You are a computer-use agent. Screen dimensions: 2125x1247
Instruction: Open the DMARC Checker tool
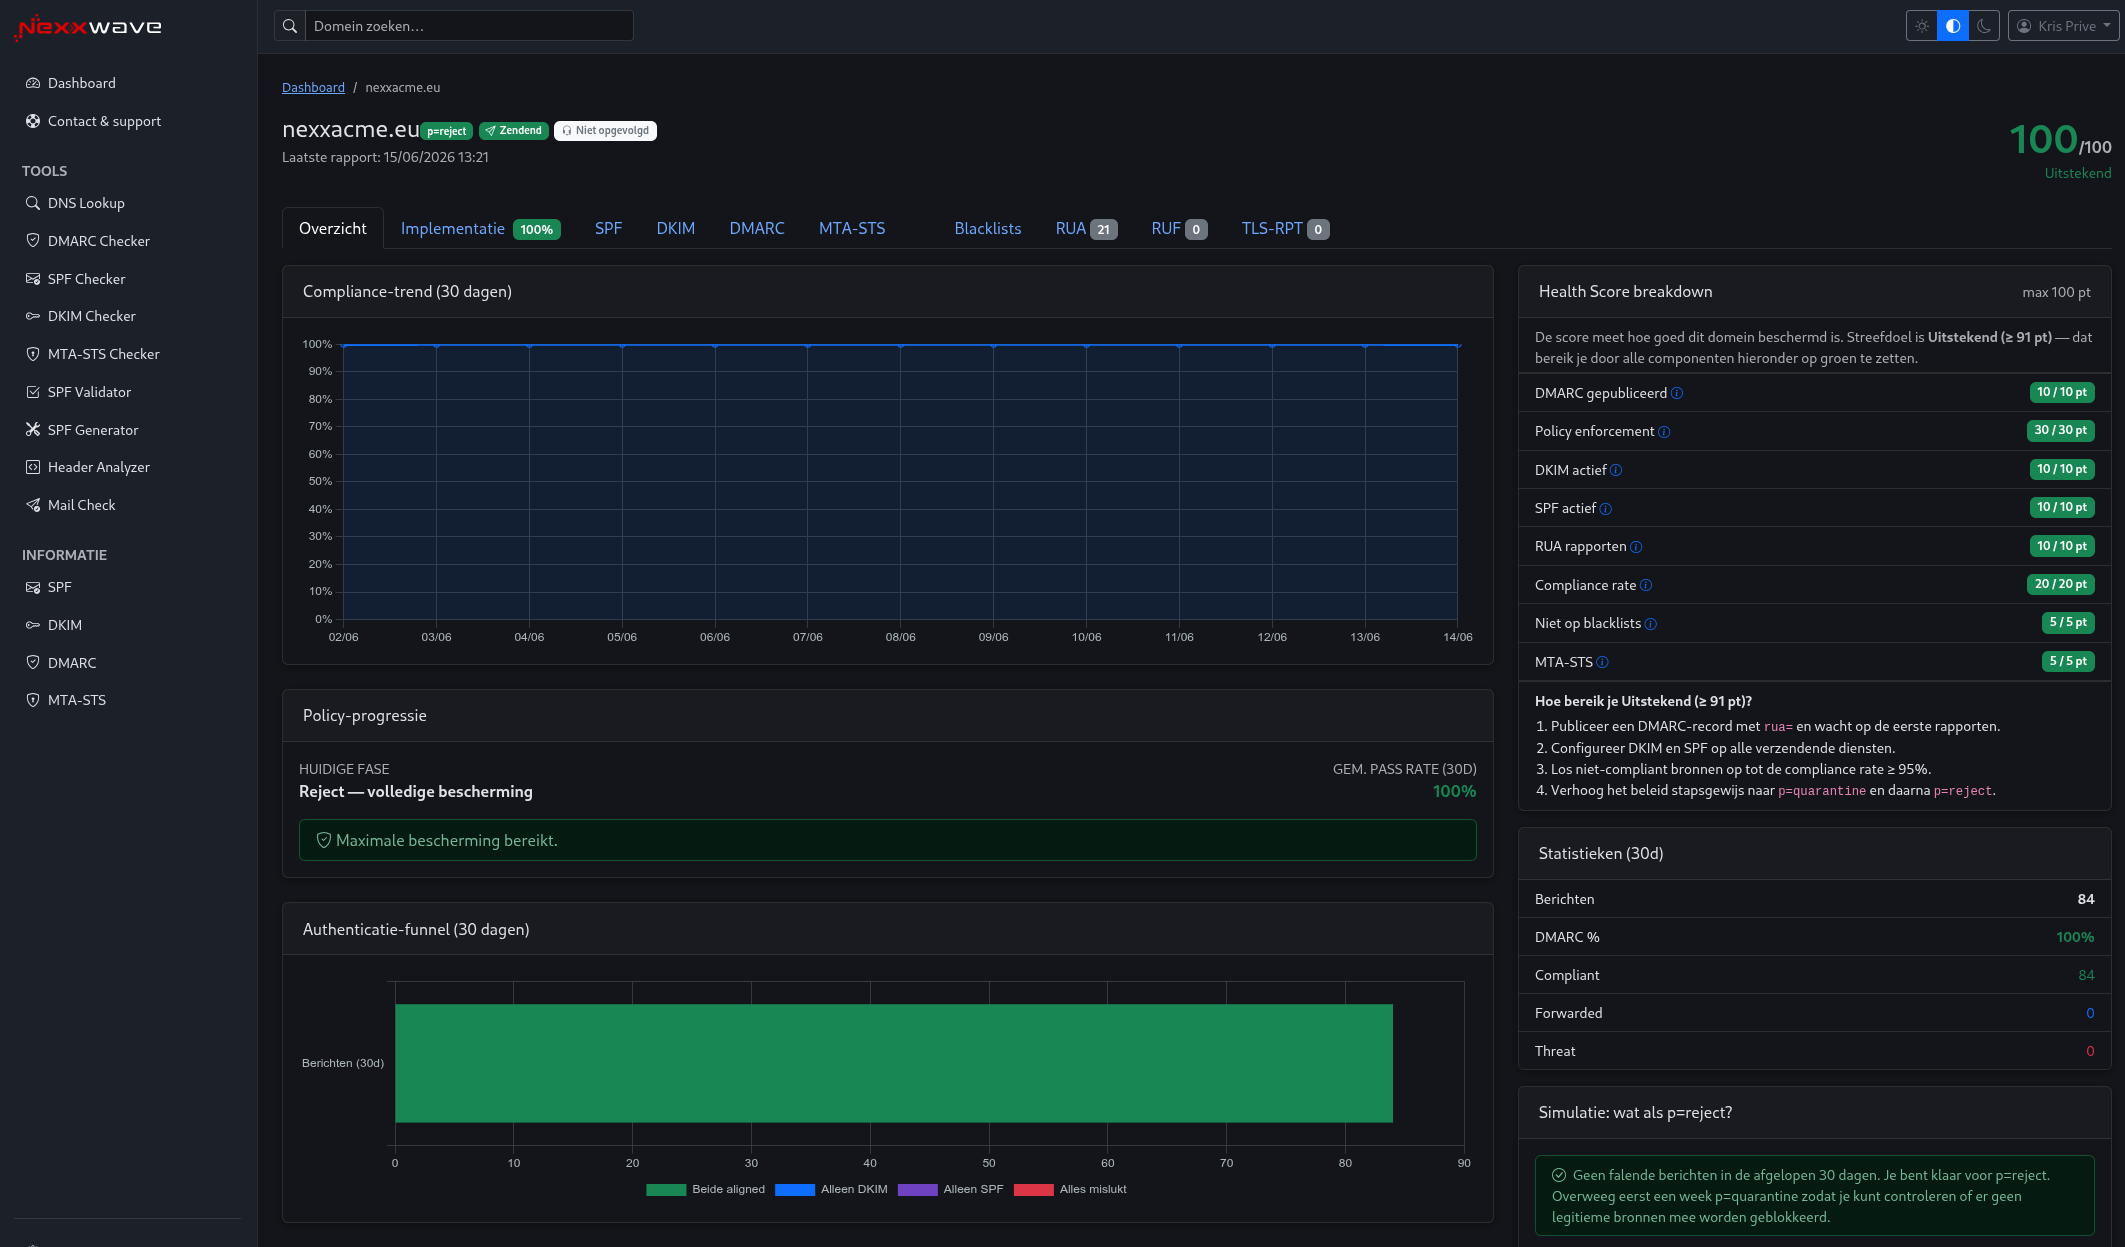coord(98,241)
